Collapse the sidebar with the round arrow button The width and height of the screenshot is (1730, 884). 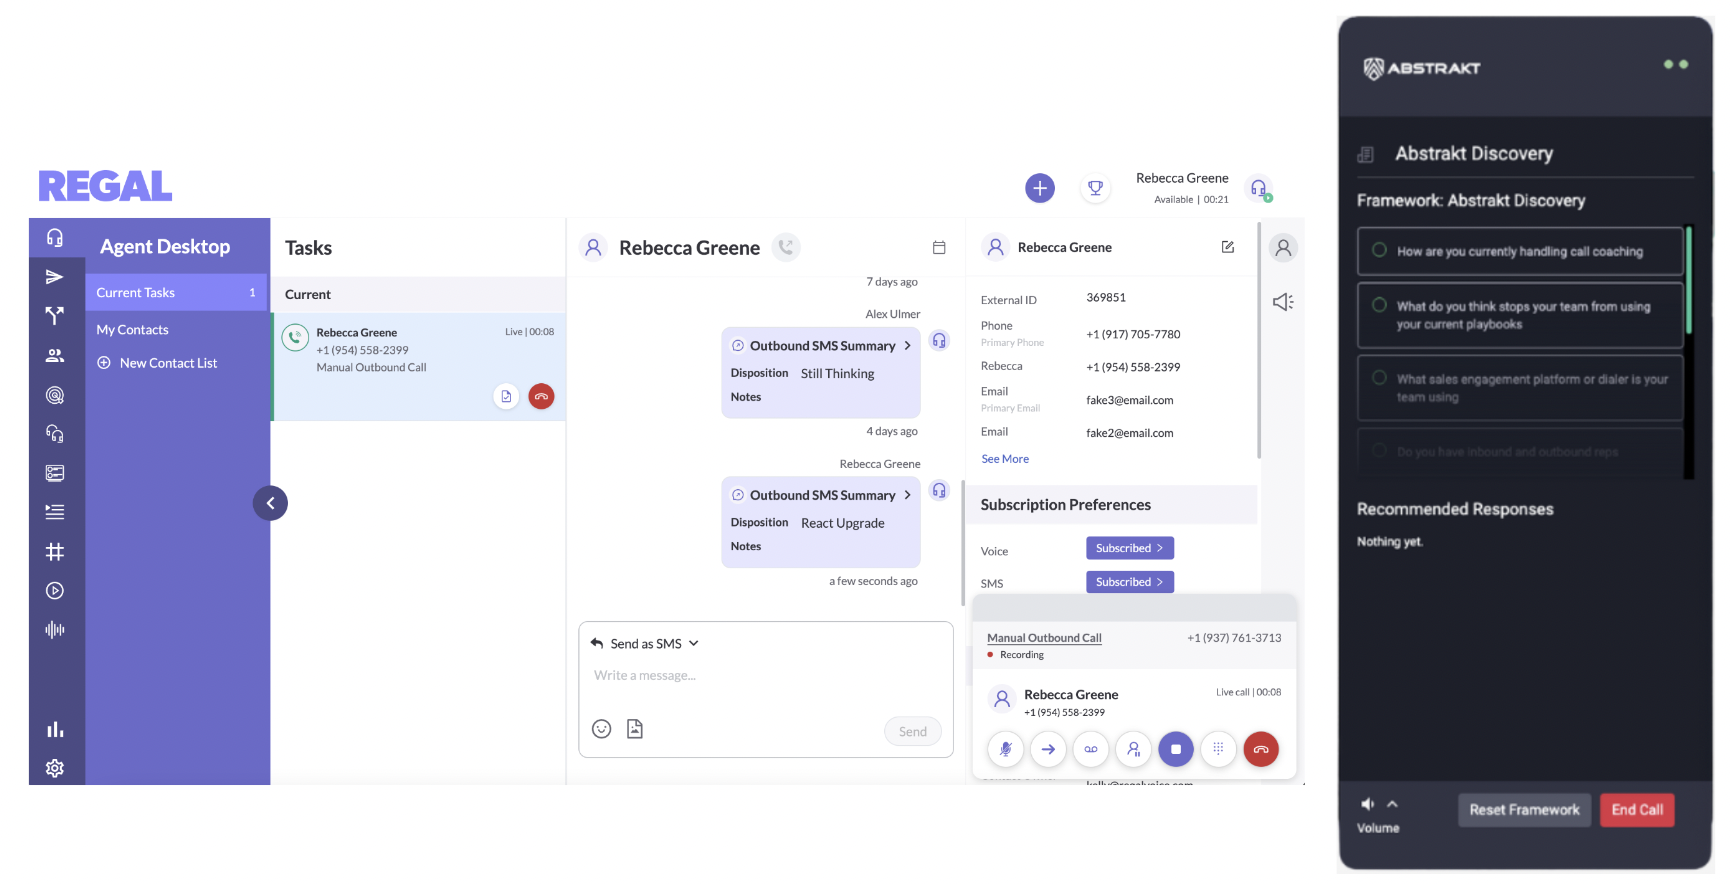click(270, 503)
